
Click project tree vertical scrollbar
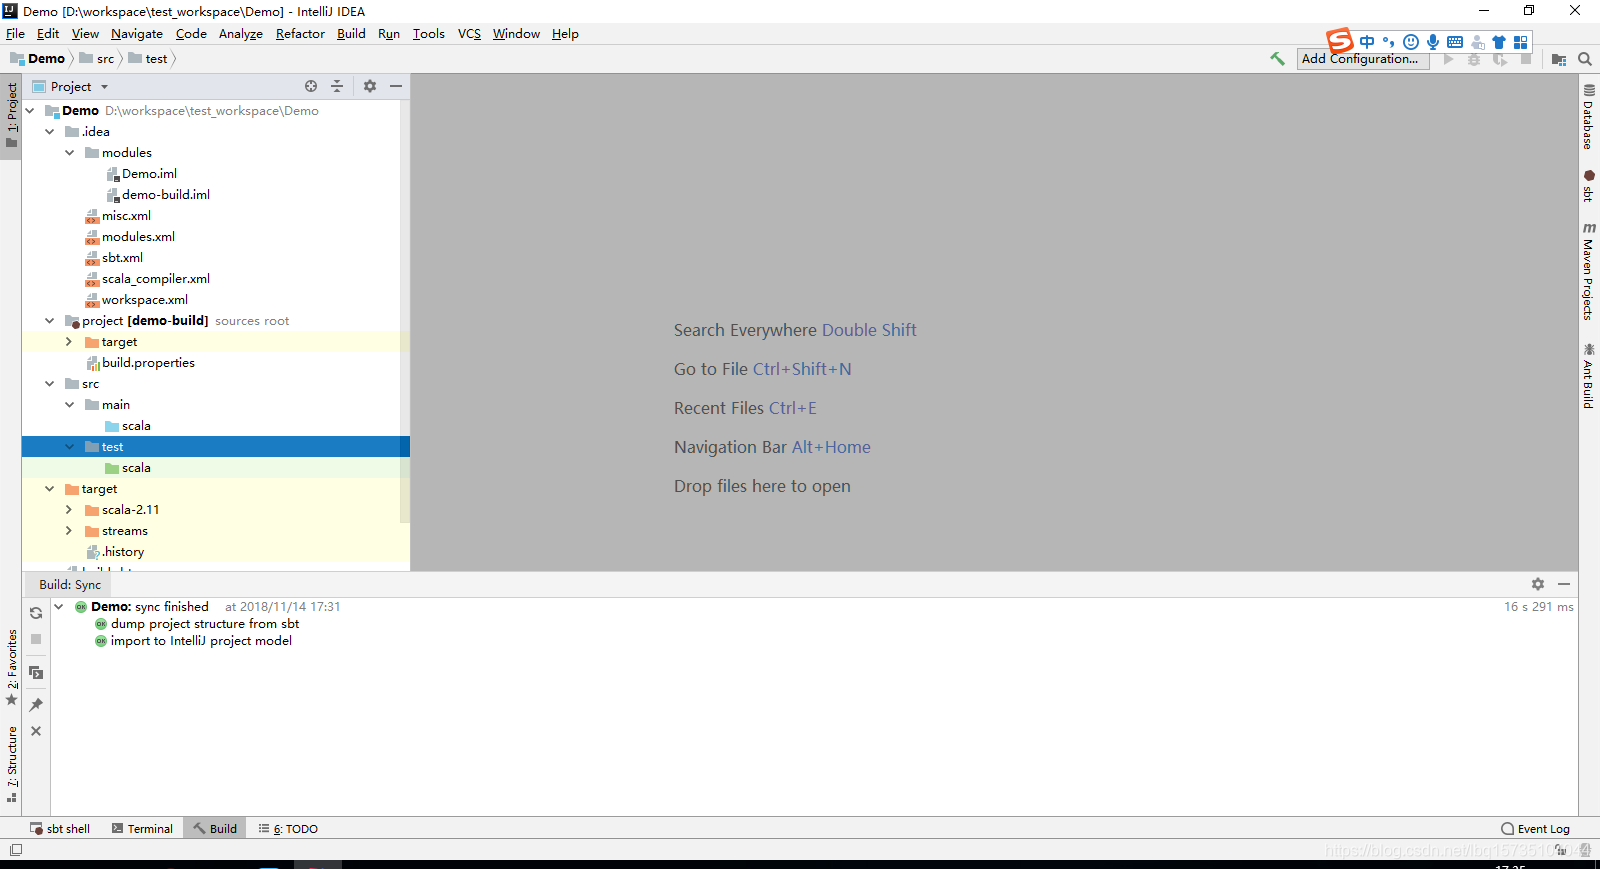405,311
